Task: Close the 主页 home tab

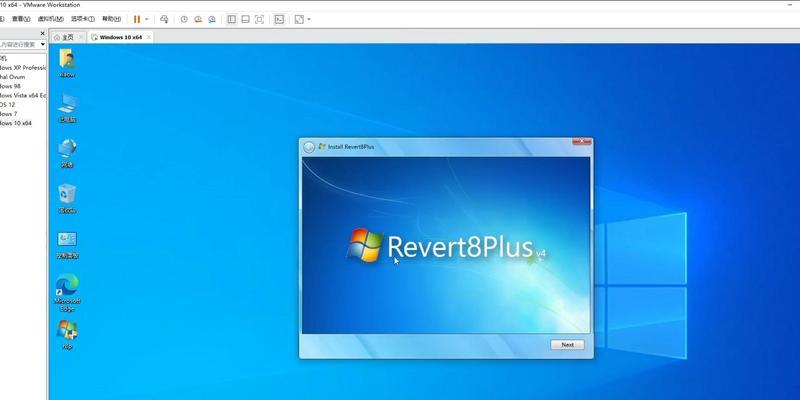Action: (81, 37)
